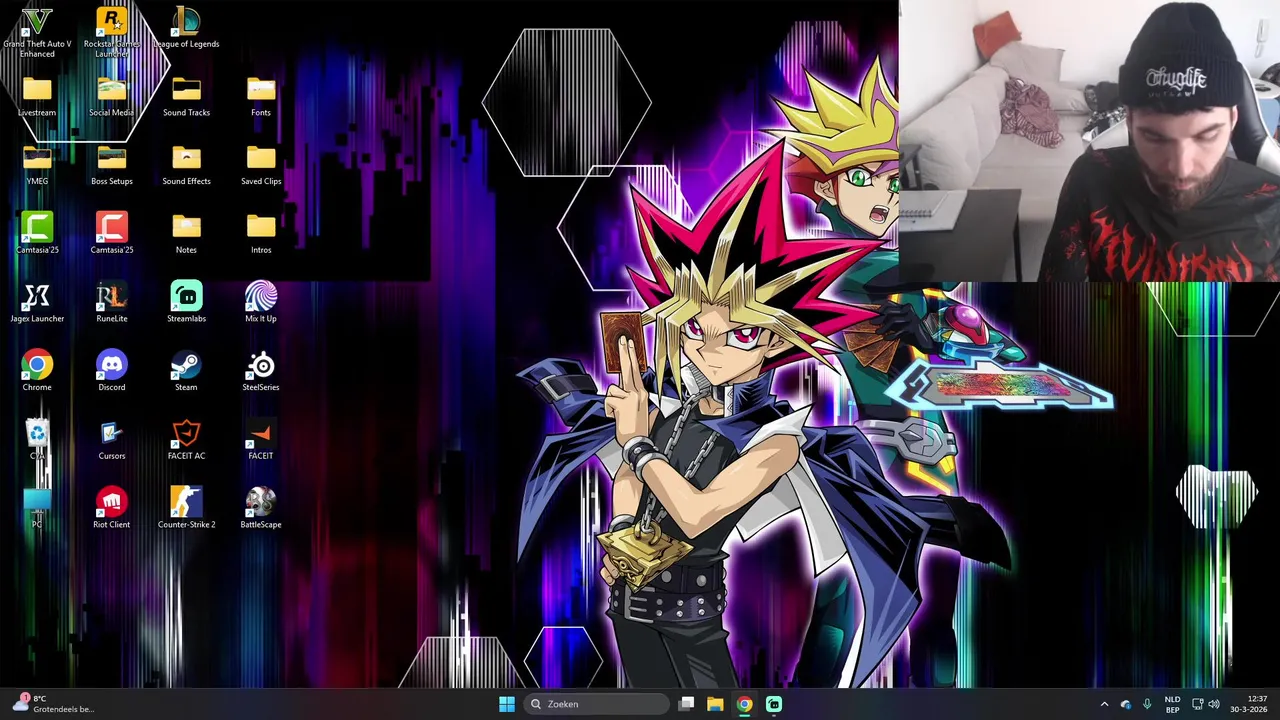Image resolution: width=1280 pixels, height=720 pixels.
Task: Select the Intros folder
Action: (261, 234)
